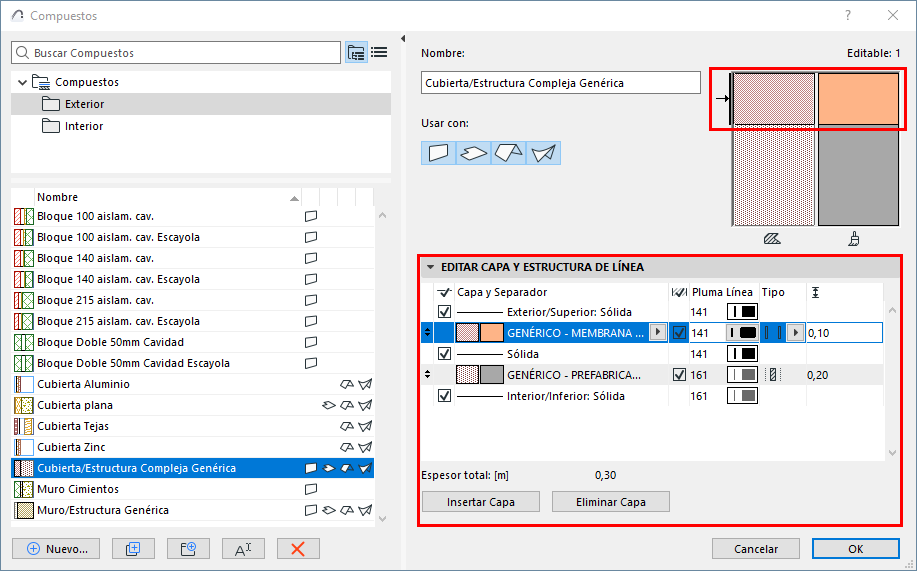Switch to folder tree view icon
The image size is (917, 571).
[356, 53]
